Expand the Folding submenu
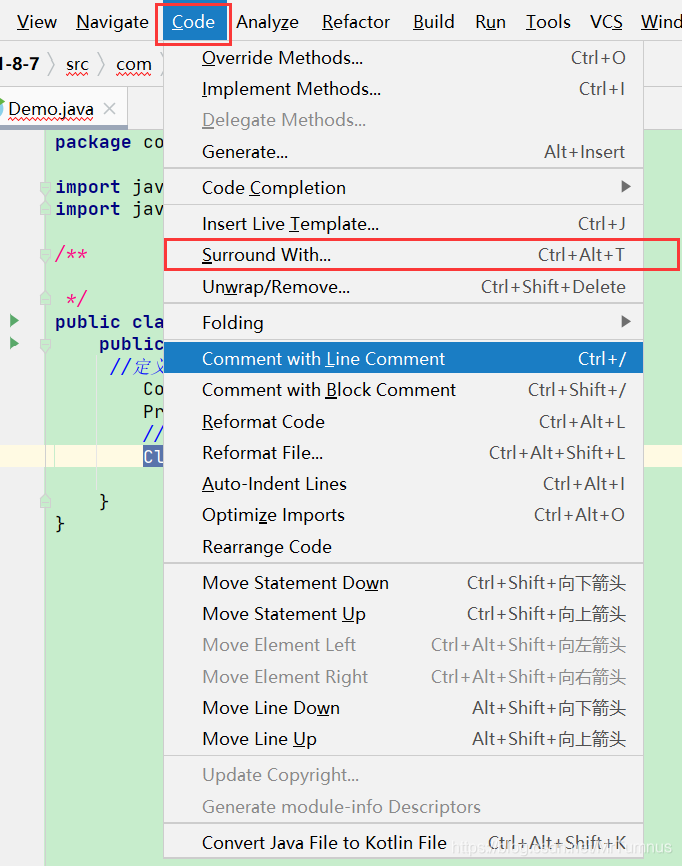The width and height of the screenshot is (682, 866). [403, 323]
